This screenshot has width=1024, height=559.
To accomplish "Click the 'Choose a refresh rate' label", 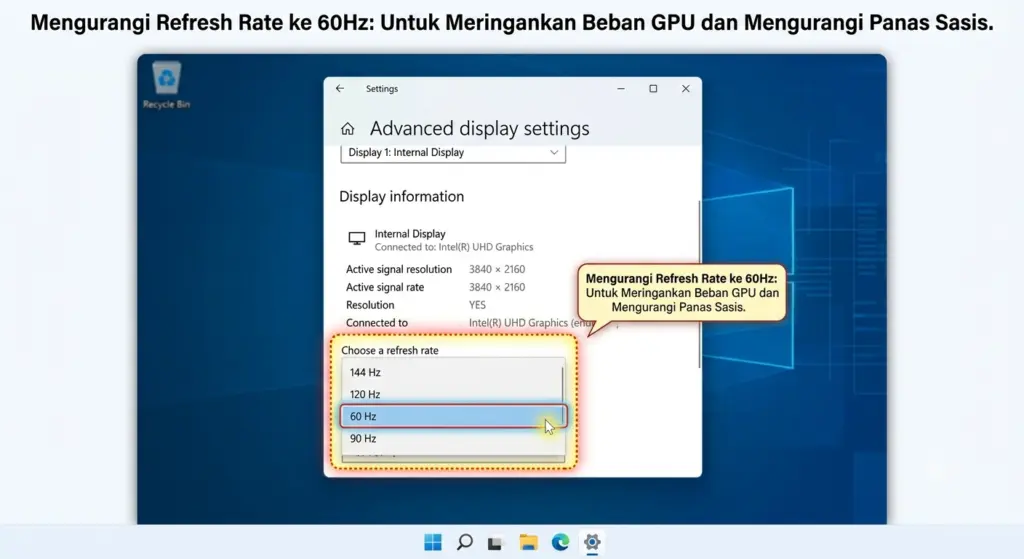I will click(x=390, y=351).
